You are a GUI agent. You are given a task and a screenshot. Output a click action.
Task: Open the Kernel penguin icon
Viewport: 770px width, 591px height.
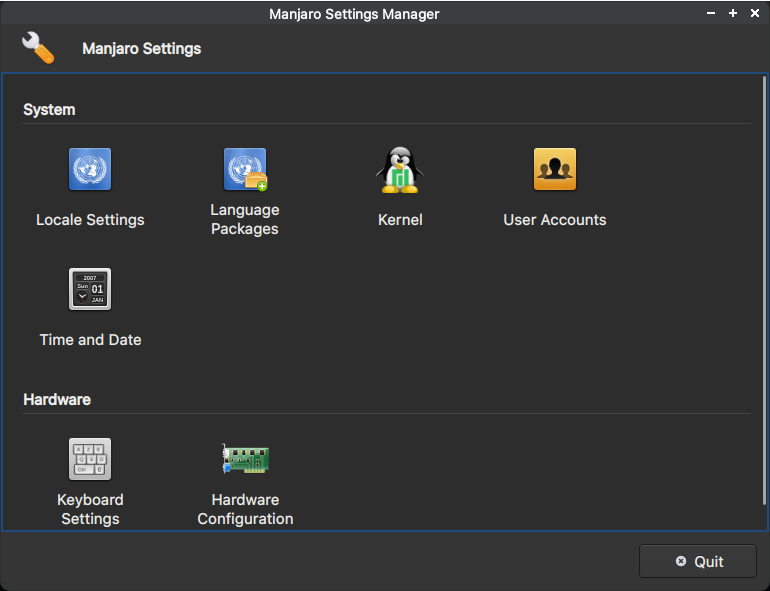coord(400,169)
